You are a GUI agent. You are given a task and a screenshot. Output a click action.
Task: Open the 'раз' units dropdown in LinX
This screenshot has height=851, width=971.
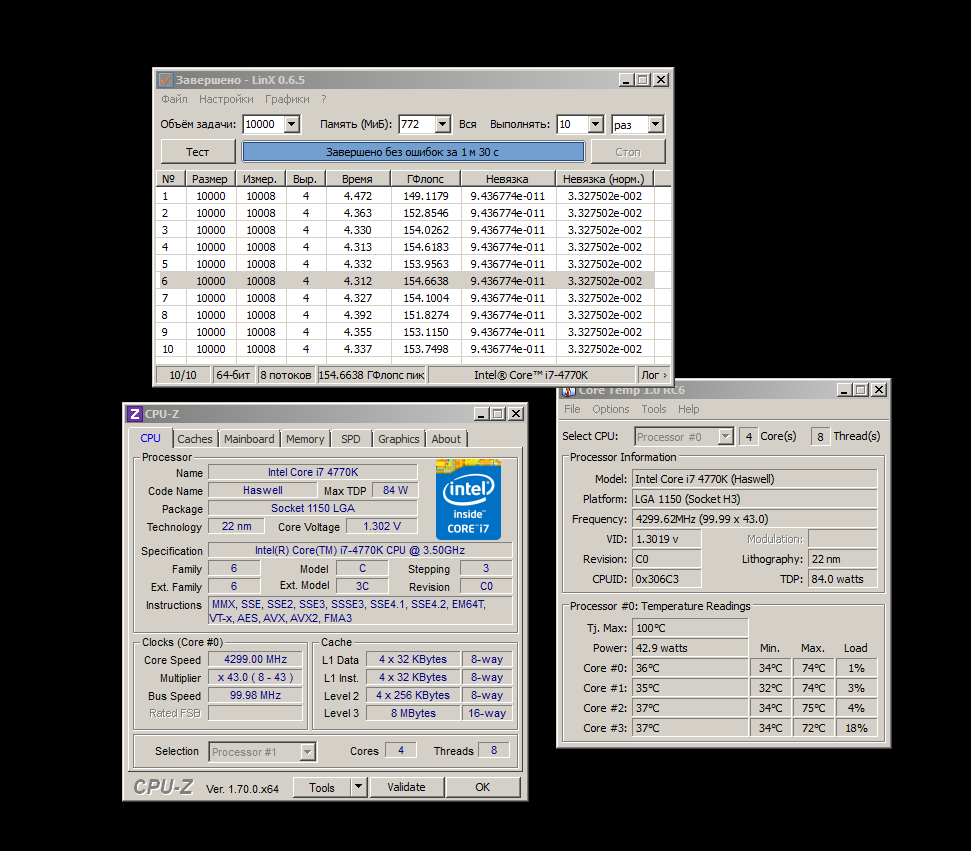click(x=655, y=124)
